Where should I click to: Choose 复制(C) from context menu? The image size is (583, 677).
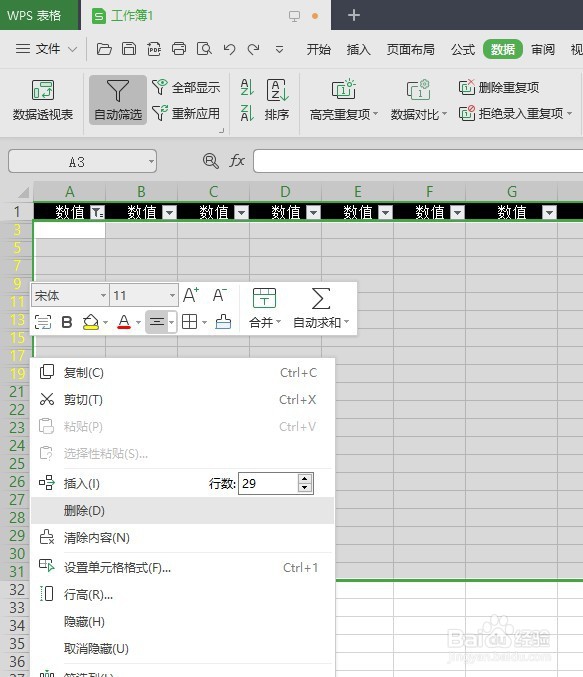point(182,373)
